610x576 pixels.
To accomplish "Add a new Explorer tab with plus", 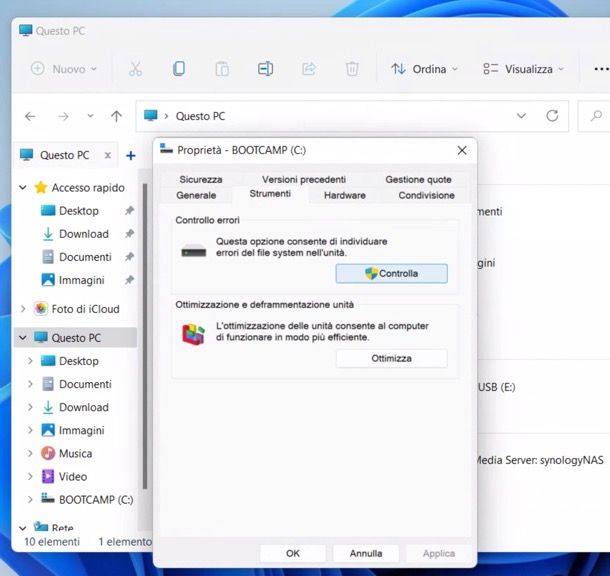I will click(x=131, y=156).
